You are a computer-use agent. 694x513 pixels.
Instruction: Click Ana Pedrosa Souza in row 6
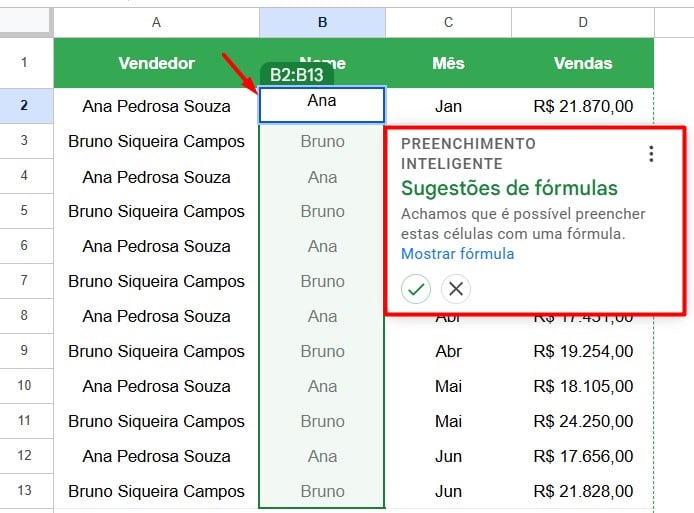(156, 246)
